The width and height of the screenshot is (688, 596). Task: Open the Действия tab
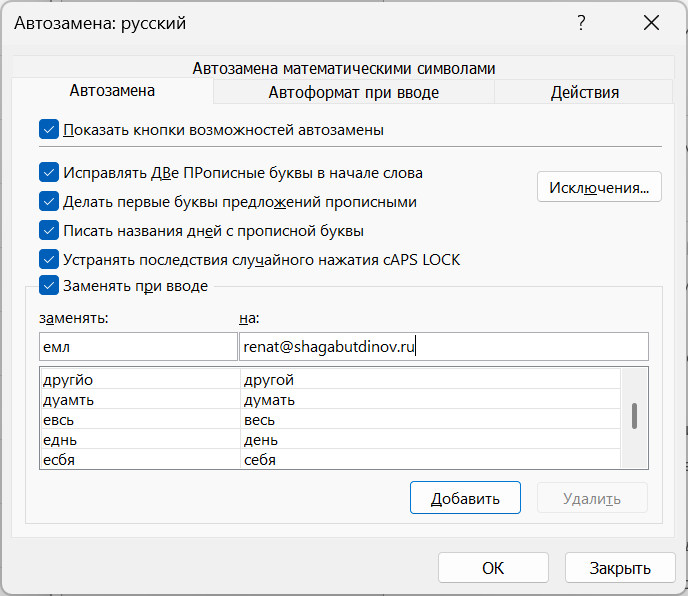(x=584, y=92)
